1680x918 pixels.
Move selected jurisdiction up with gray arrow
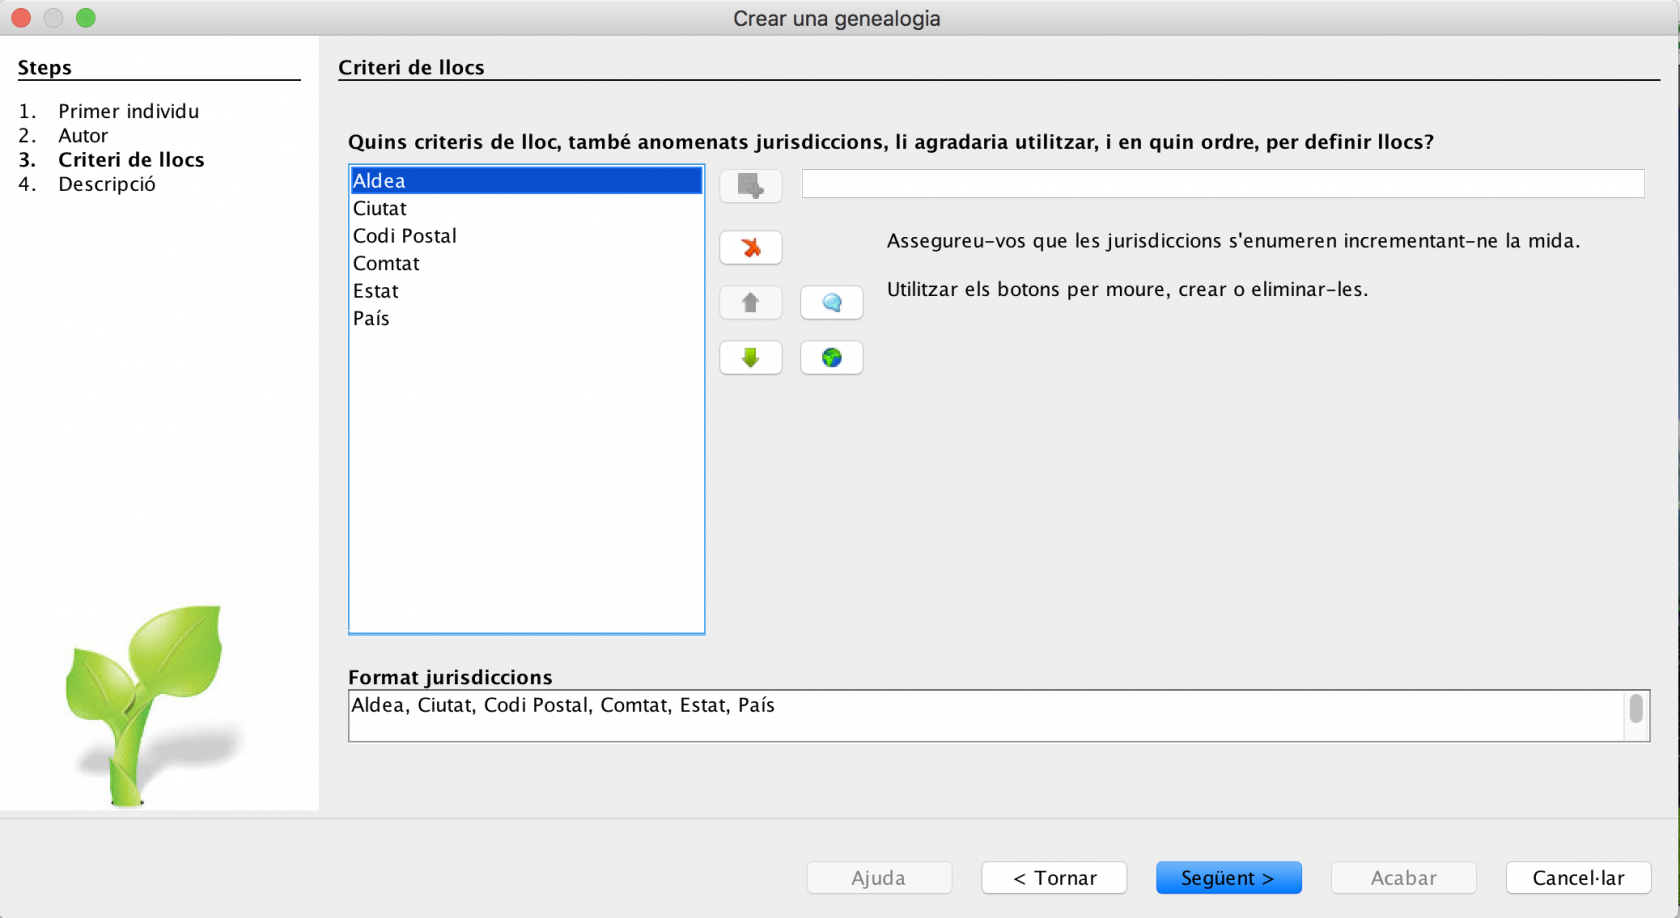coord(750,302)
